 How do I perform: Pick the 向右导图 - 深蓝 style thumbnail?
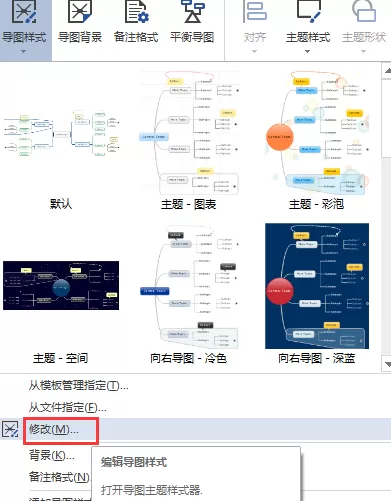[317, 286]
